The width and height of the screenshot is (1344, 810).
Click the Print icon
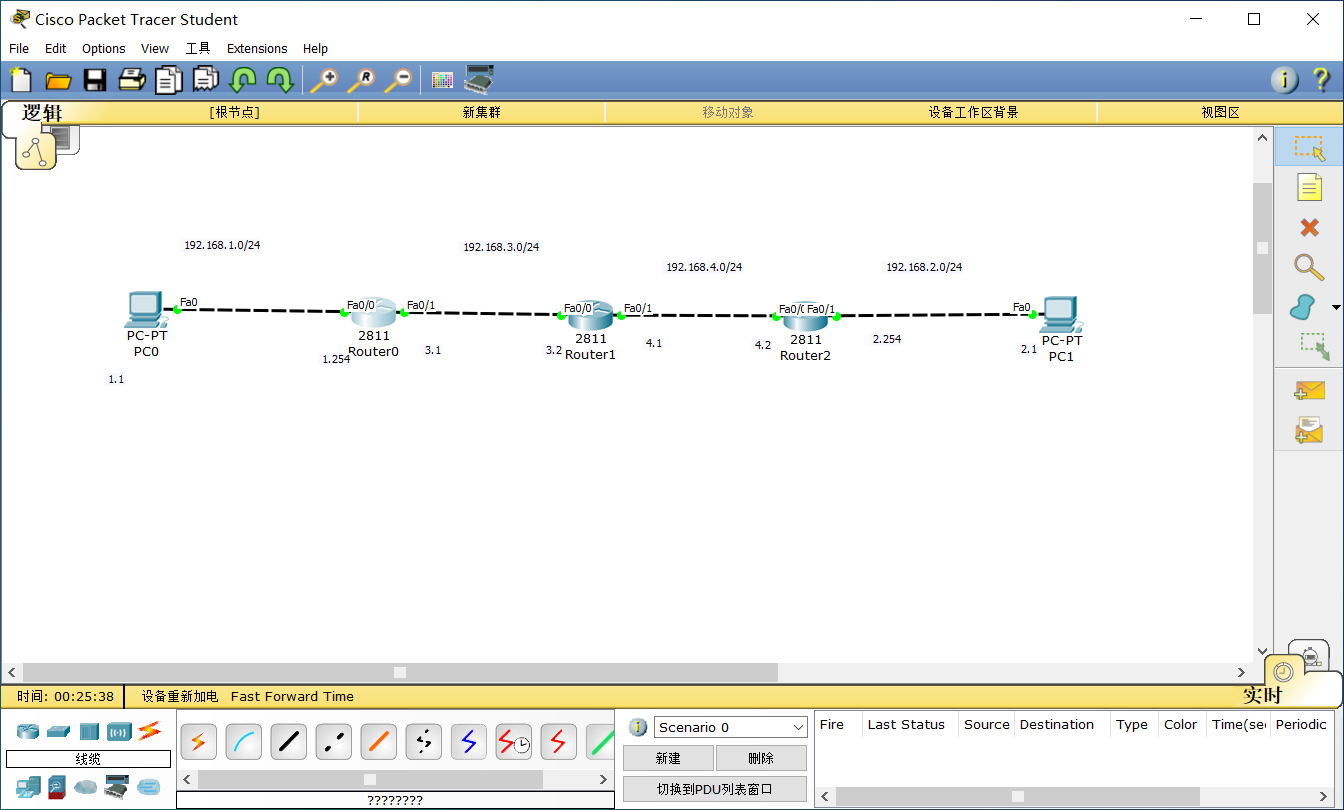point(132,80)
